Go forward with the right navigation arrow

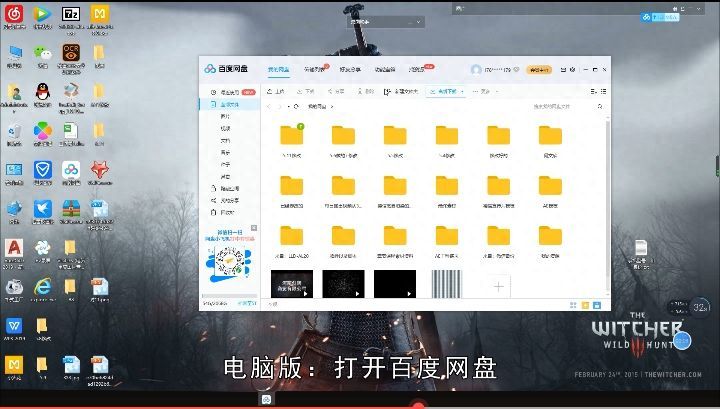click(279, 106)
